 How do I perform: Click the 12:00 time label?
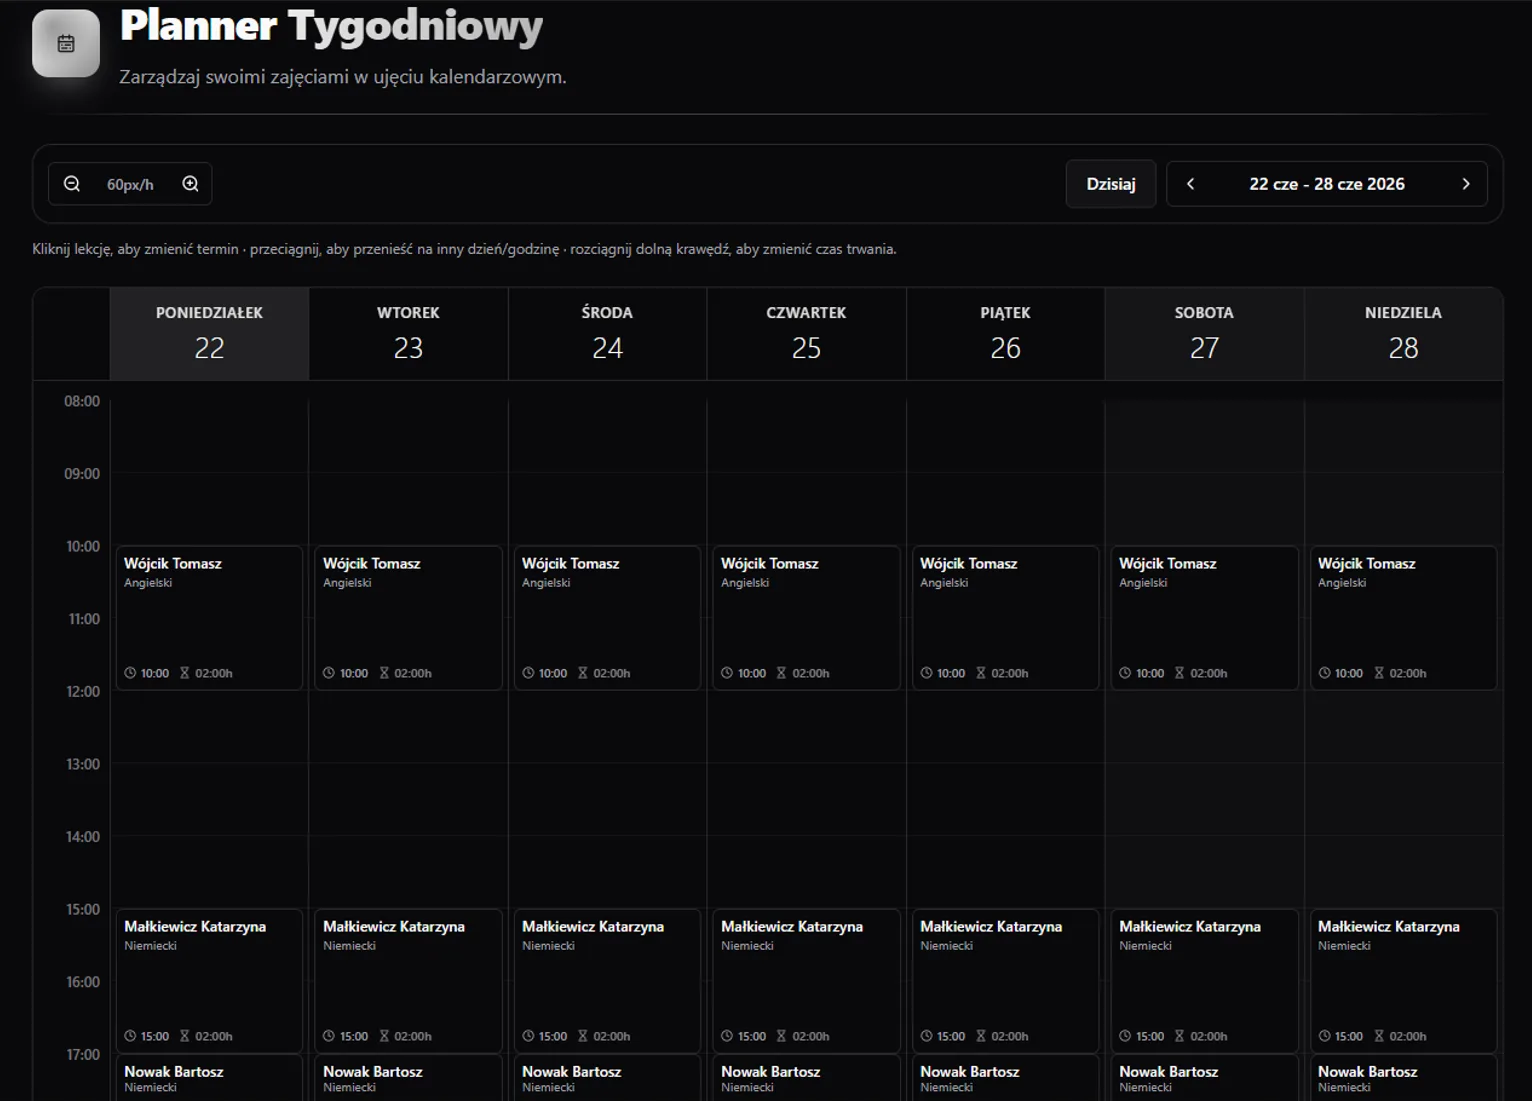(x=83, y=691)
